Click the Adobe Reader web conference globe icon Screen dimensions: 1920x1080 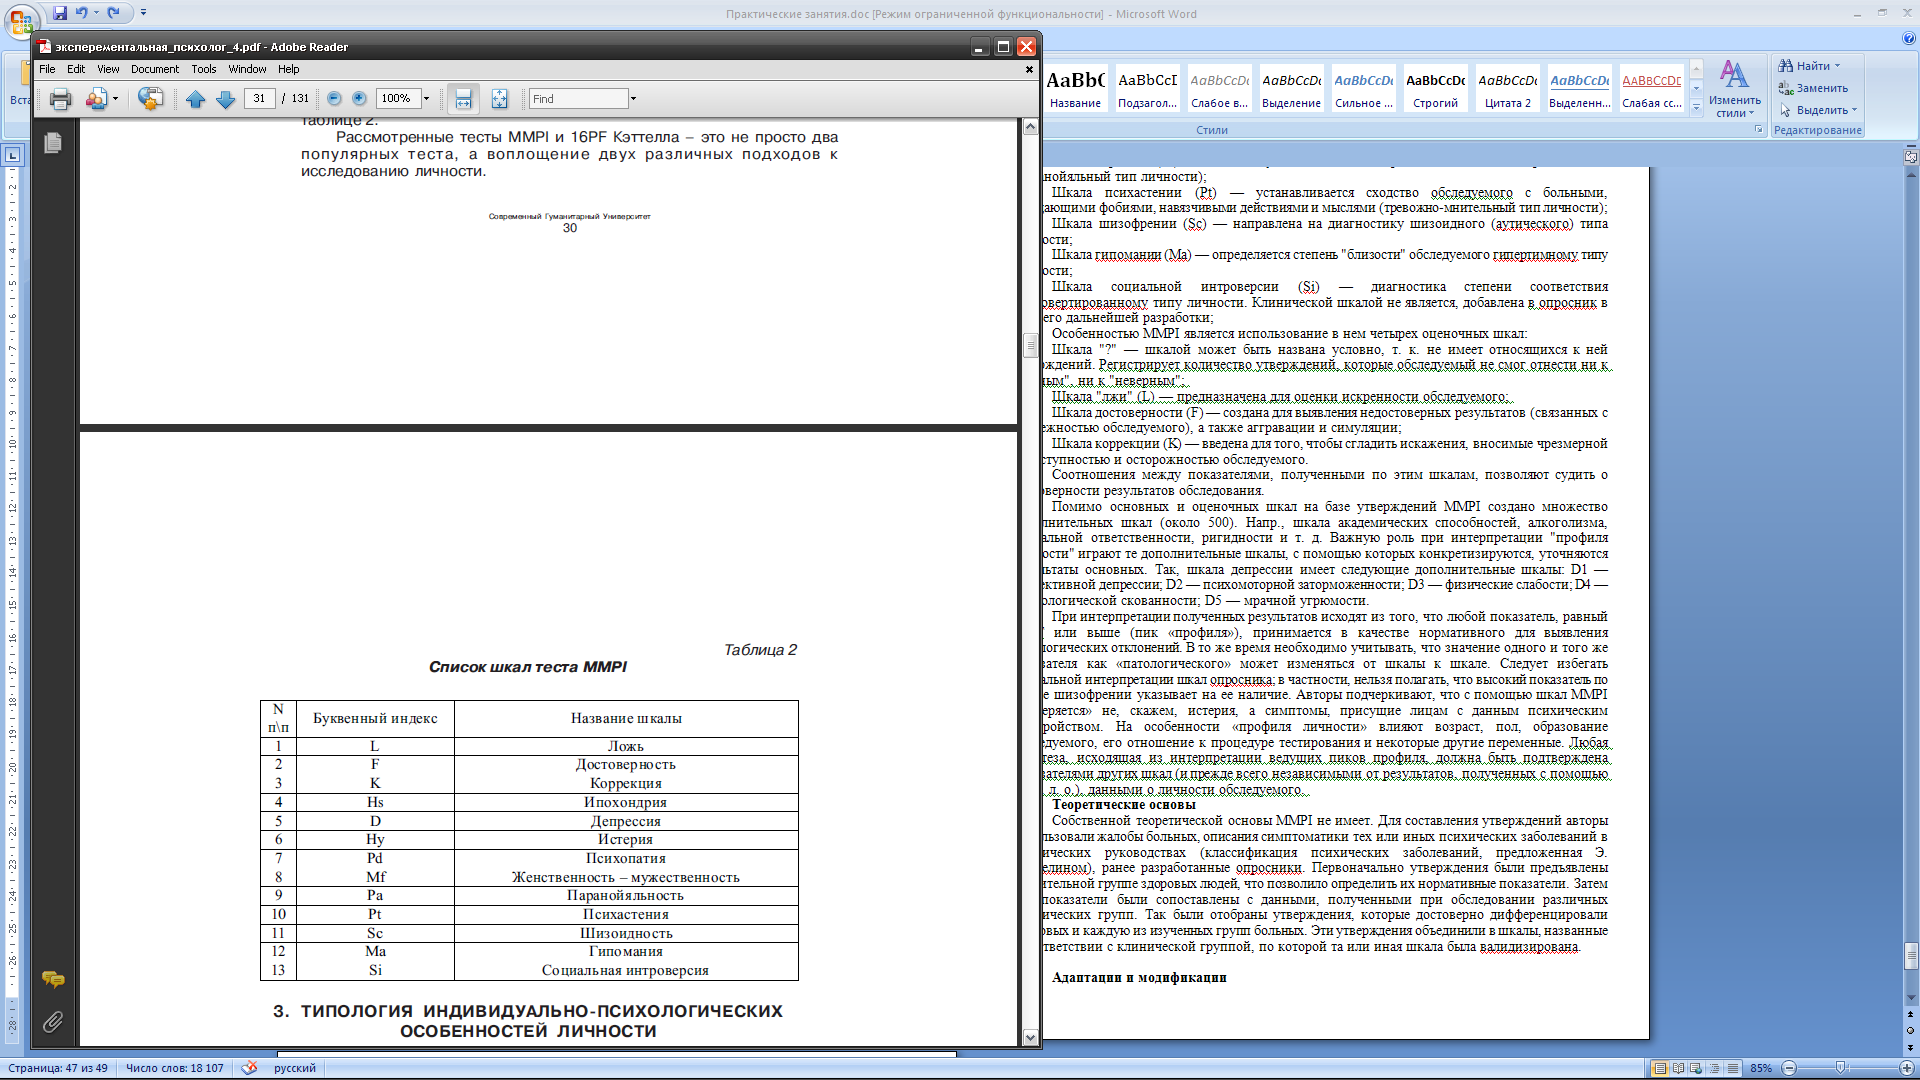pos(150,99)
